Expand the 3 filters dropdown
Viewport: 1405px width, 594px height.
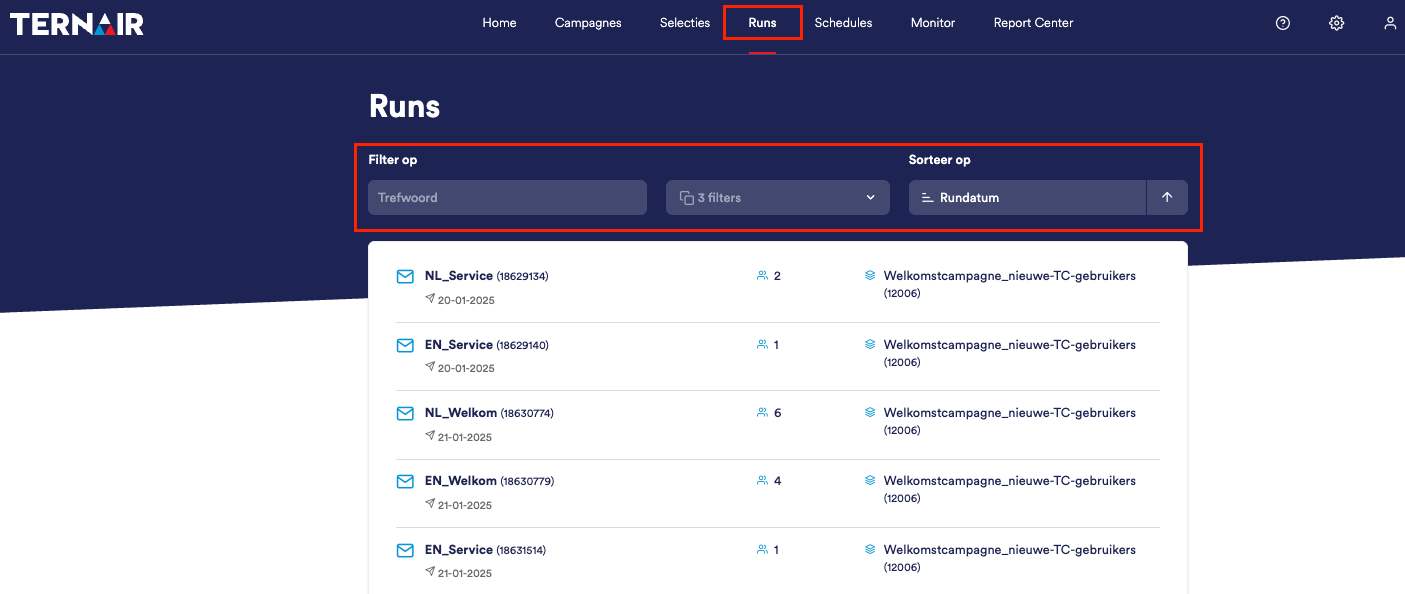(x=777, y=197)
